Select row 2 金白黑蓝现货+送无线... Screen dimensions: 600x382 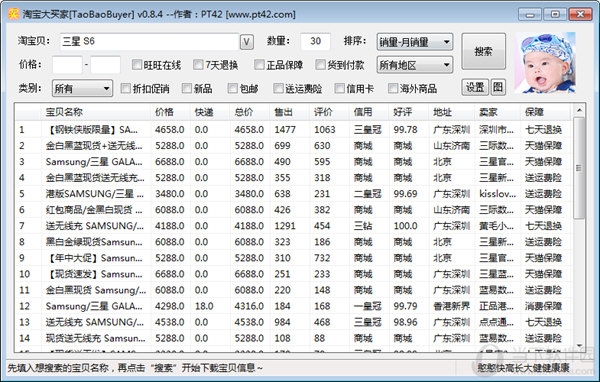[x=294, y=145]
